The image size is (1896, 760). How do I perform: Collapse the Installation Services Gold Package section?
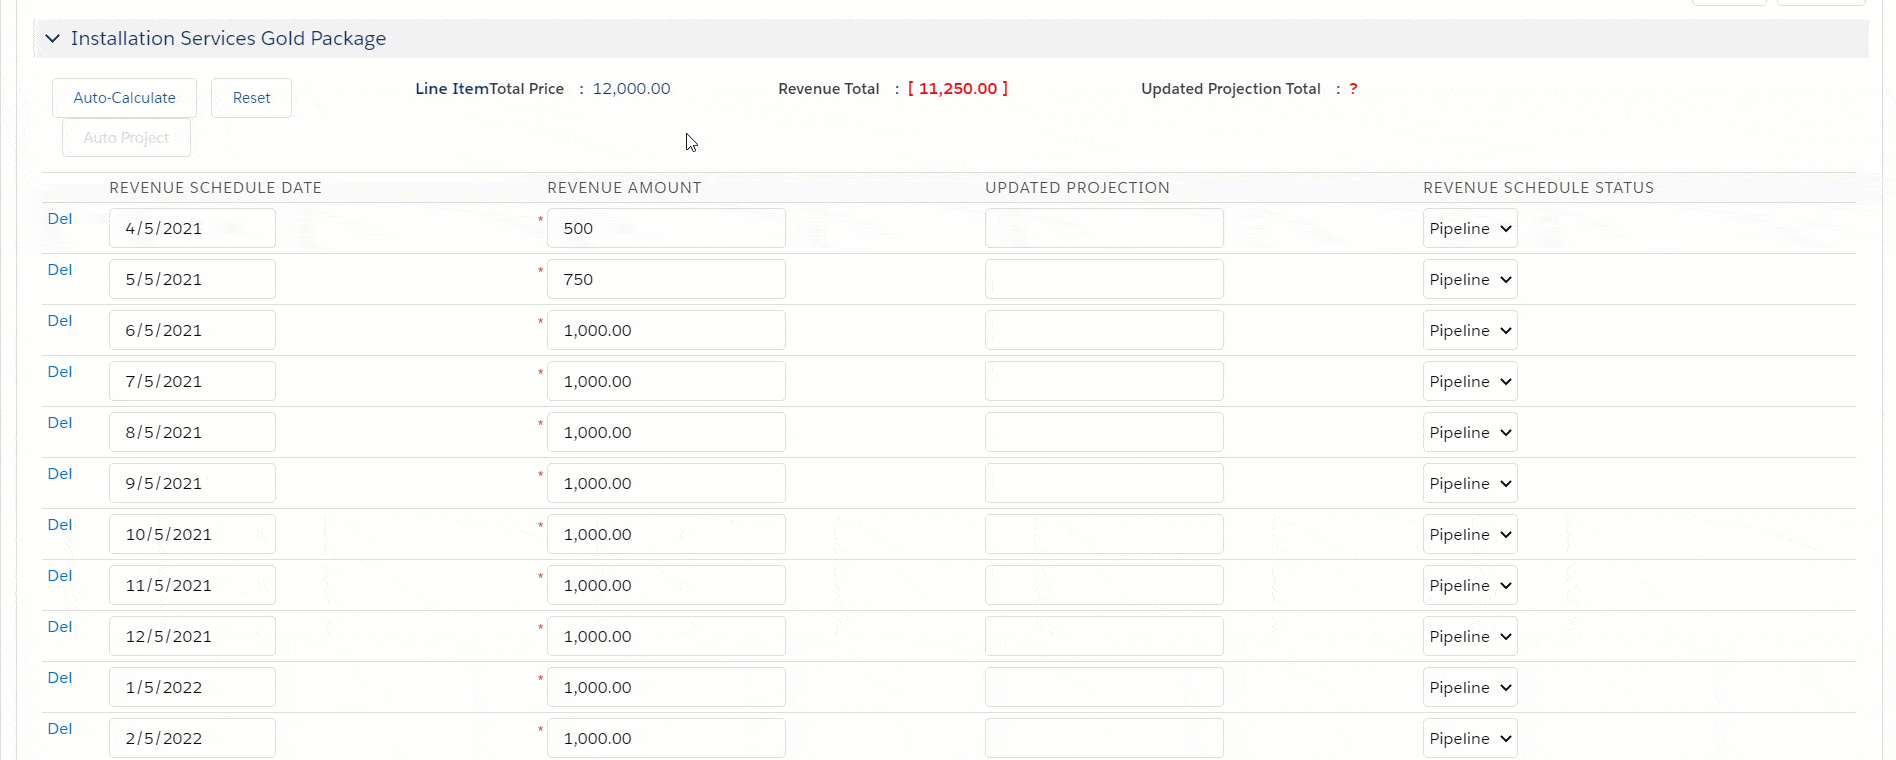[53, 39]
